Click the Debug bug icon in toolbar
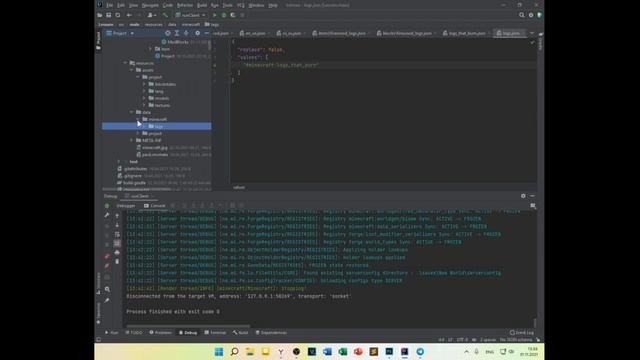640x360 pixels. pos(224,15)
